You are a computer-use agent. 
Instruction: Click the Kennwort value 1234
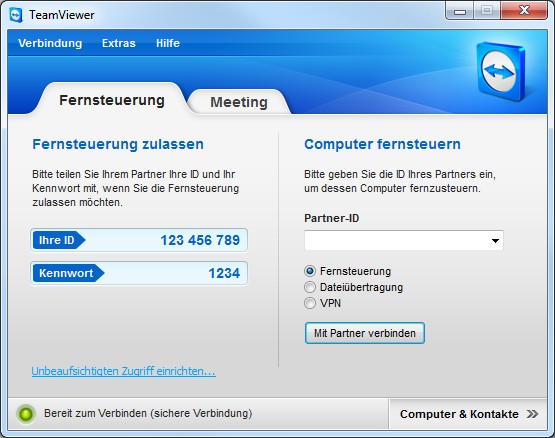[224, 273]
